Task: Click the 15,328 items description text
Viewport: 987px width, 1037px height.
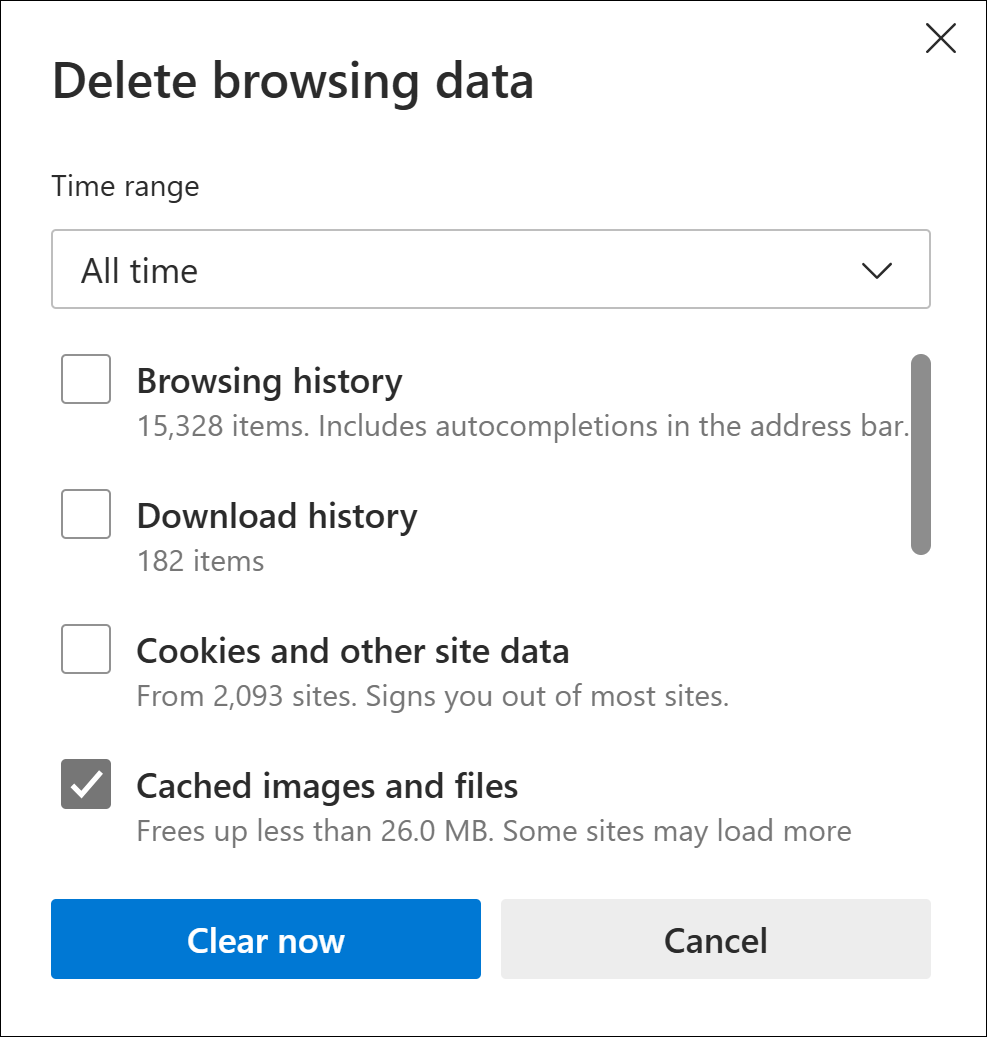Action: pos(522,427)
